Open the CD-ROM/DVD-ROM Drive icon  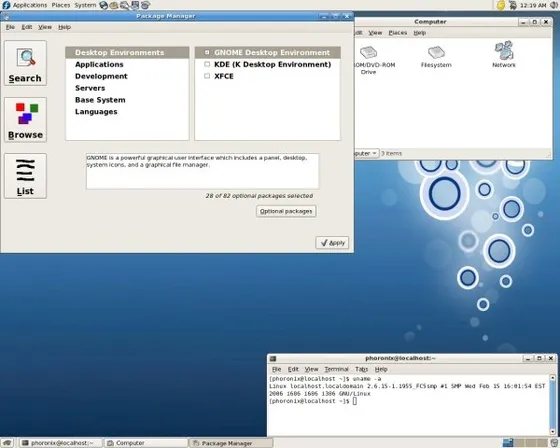point(369,60)
